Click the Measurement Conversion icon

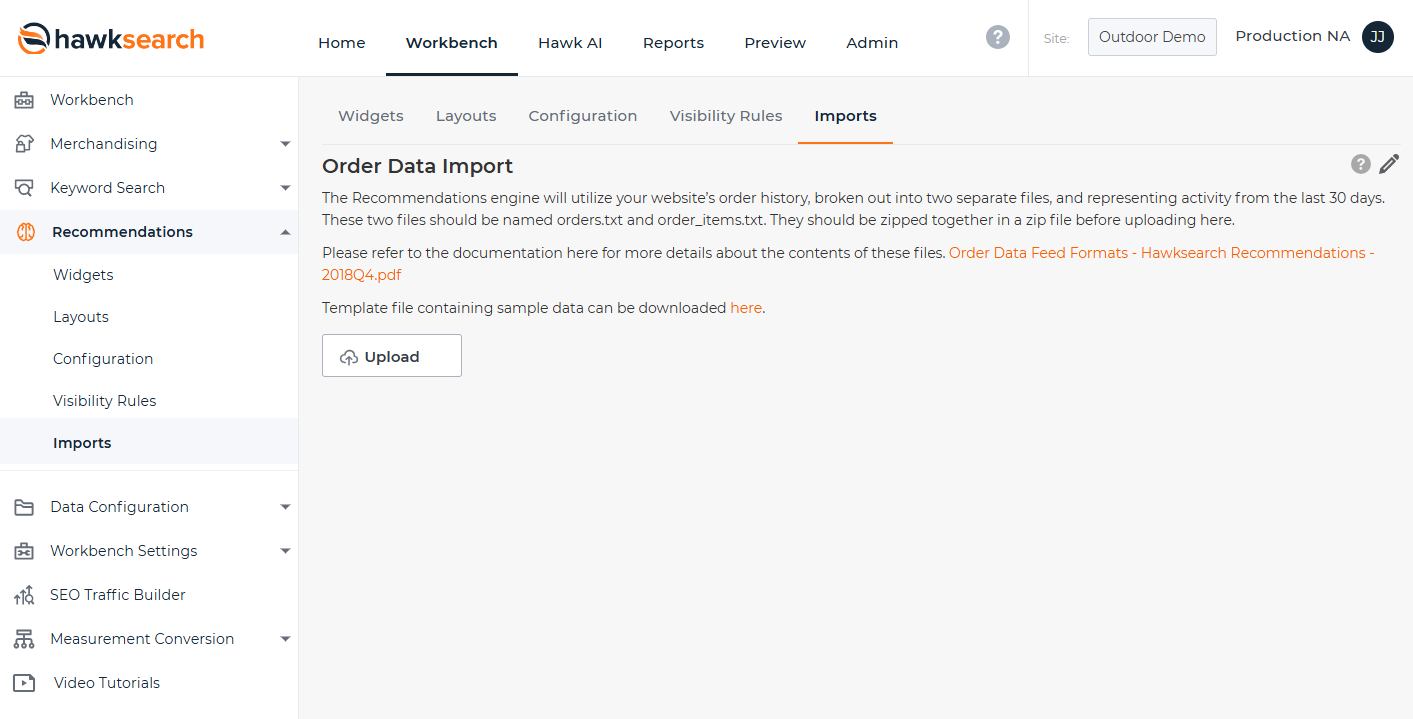click(24, 639)
